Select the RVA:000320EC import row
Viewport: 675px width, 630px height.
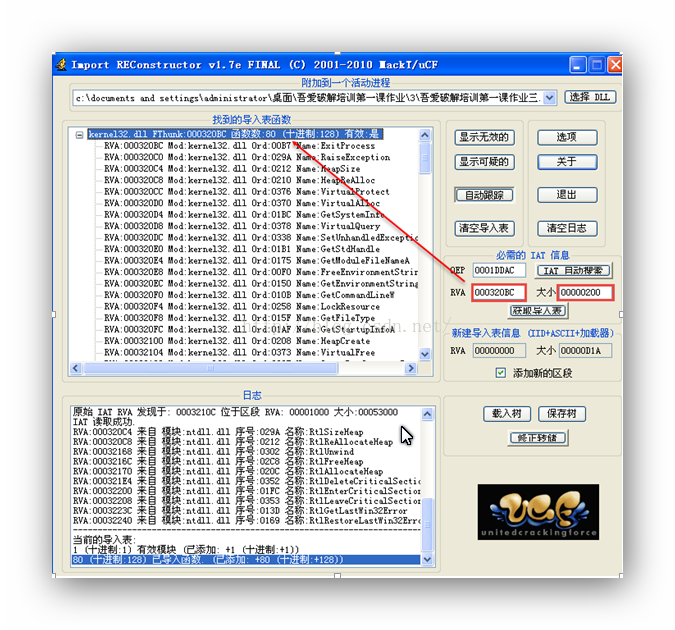(261, 284)
